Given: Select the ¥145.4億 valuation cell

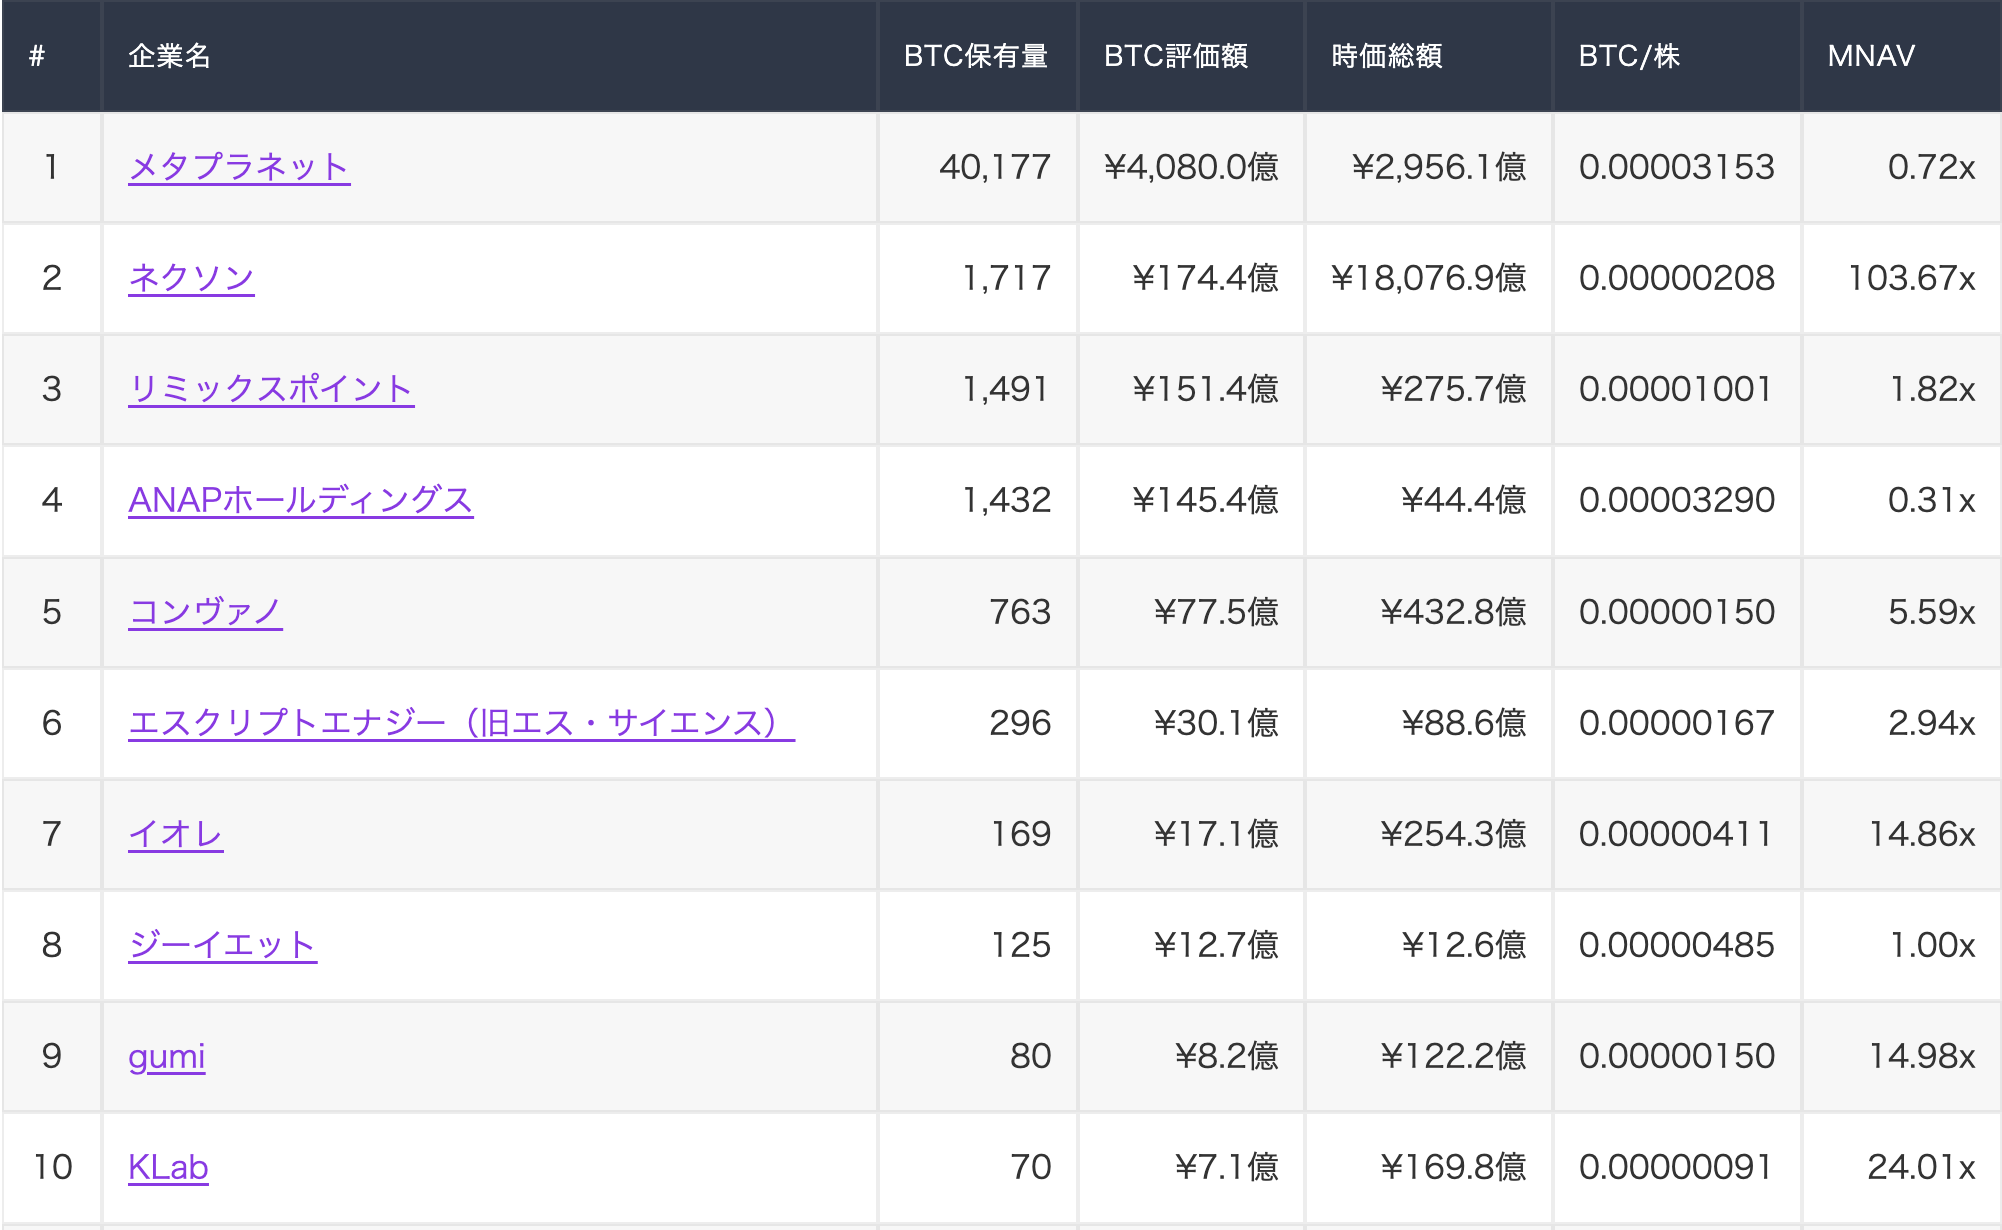Looking at the screenshot, I should [x=1191, y=500].
